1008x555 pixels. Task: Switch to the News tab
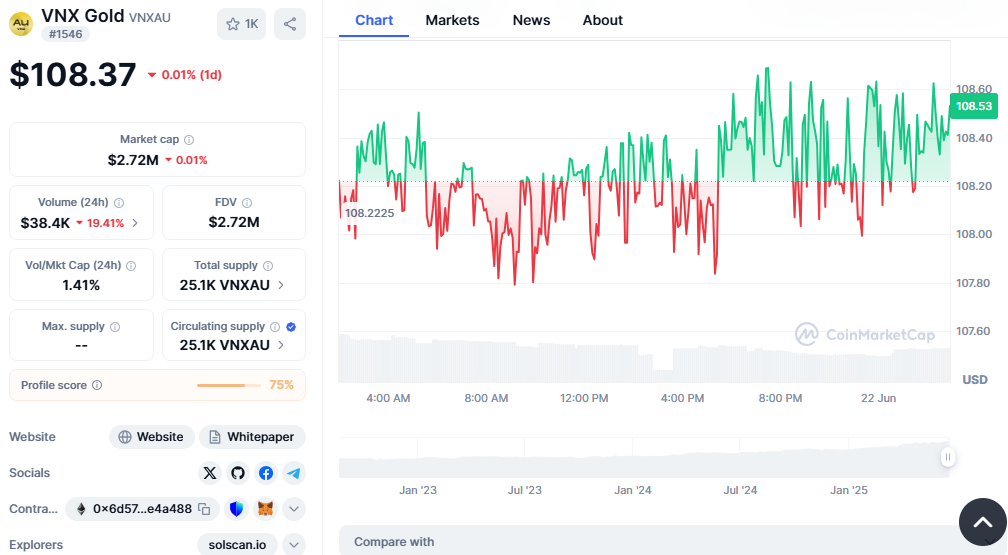(x=531, y=21)
